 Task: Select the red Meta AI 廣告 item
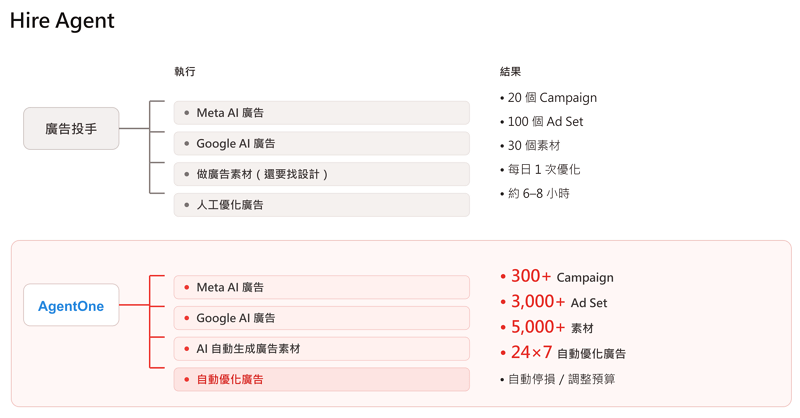click(x=321, y=287)
